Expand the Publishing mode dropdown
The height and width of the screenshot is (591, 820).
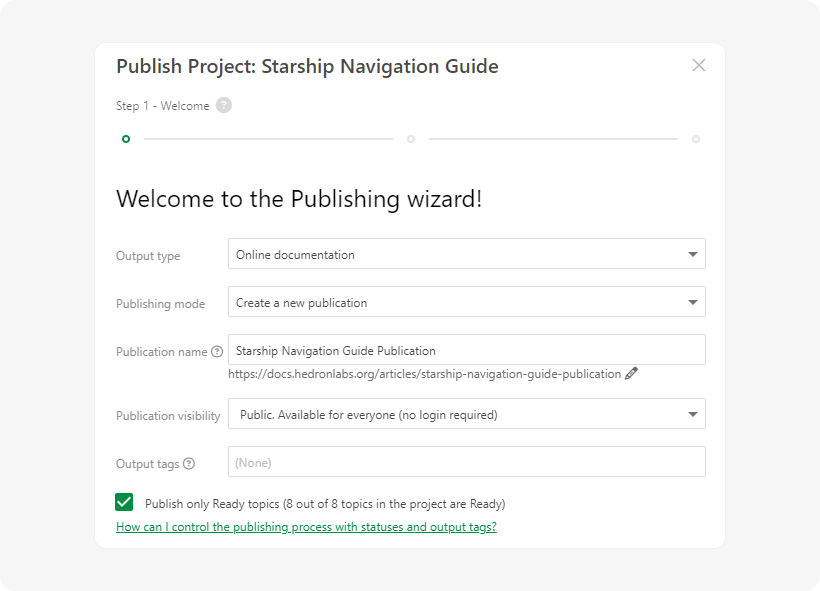[x=466, y=302]
